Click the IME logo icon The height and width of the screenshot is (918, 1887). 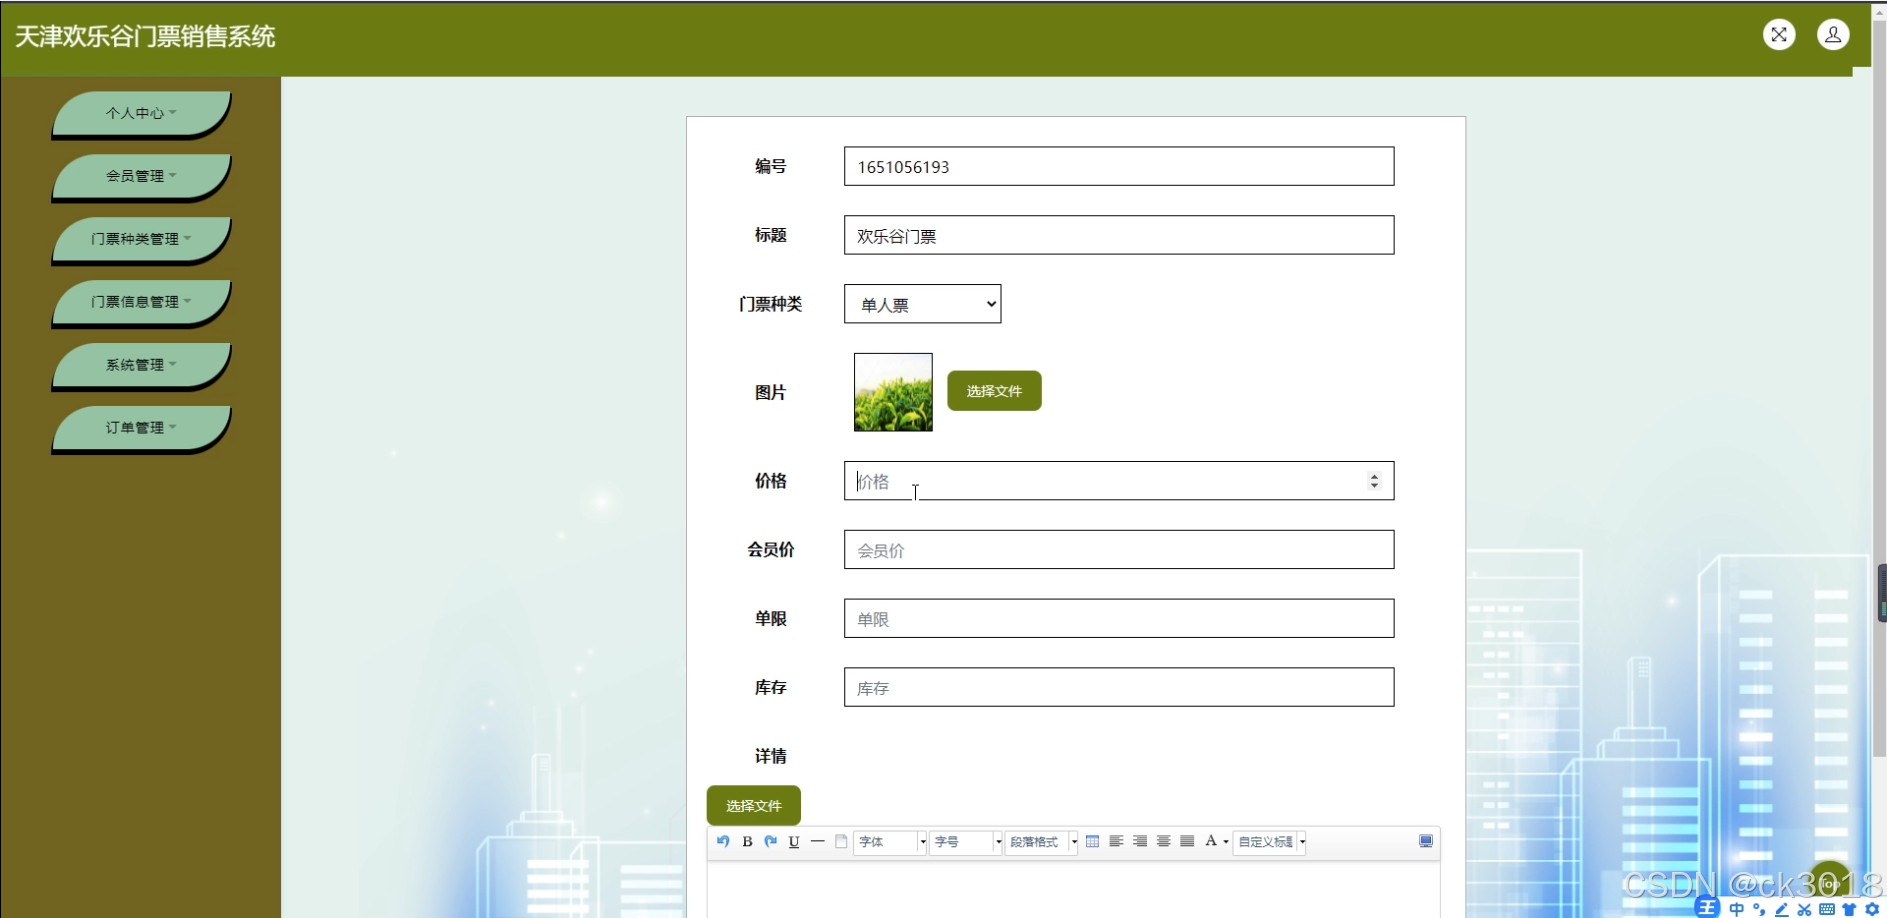[x=1707, y=907]
